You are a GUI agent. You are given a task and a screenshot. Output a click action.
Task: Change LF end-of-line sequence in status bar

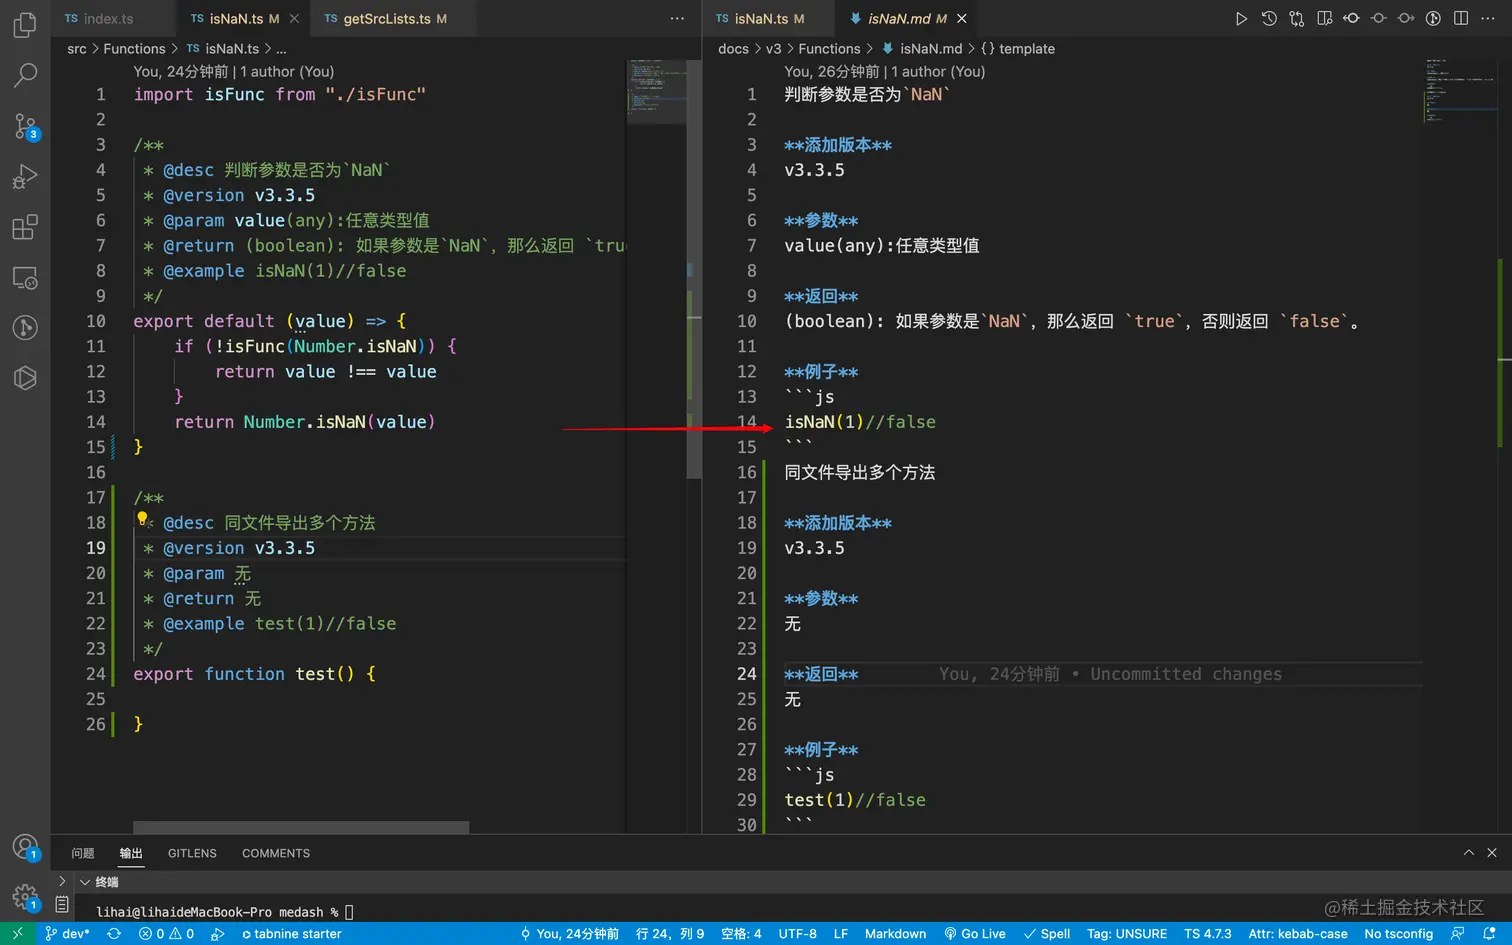[841, 934]
